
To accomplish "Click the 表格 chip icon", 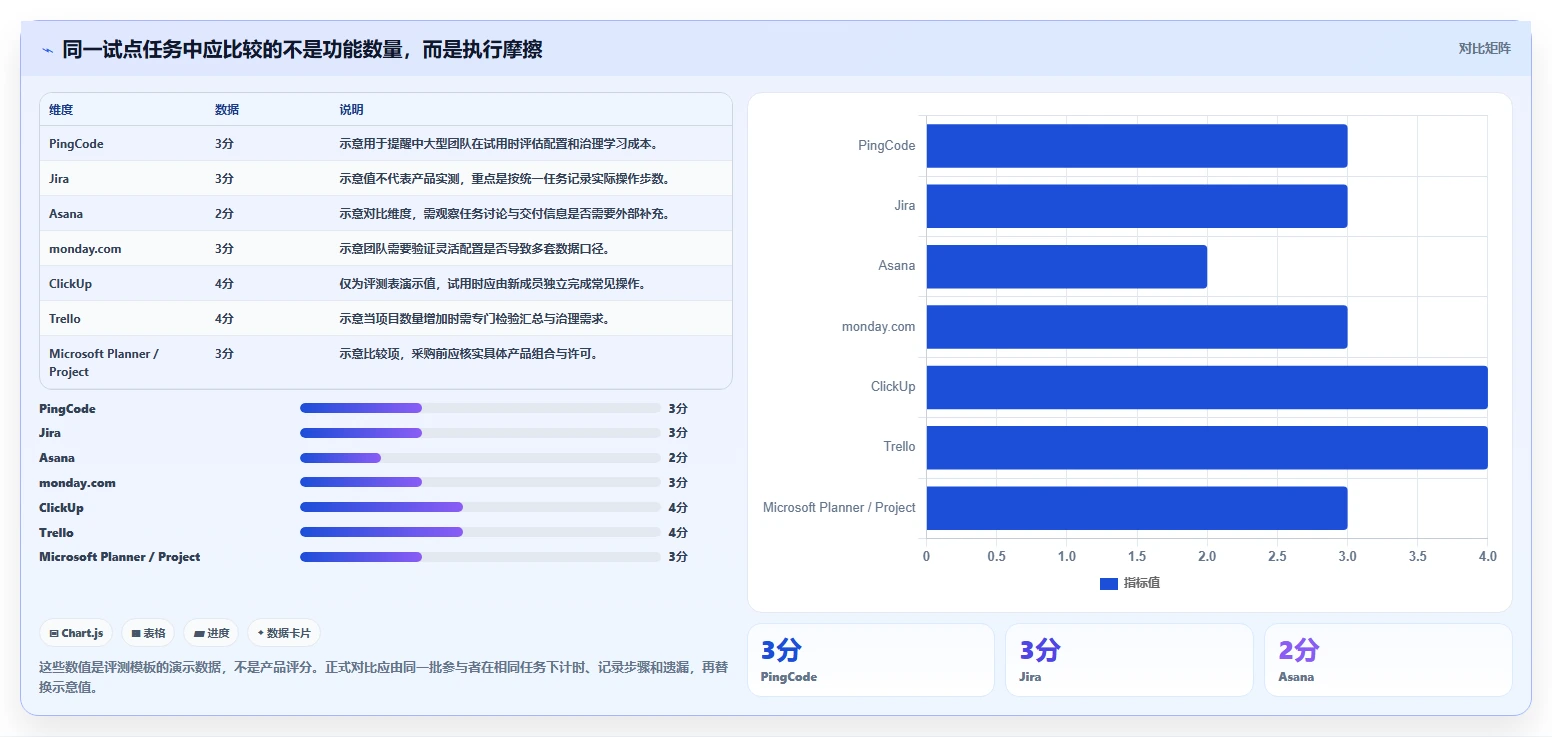I will [x=136, y=633].
